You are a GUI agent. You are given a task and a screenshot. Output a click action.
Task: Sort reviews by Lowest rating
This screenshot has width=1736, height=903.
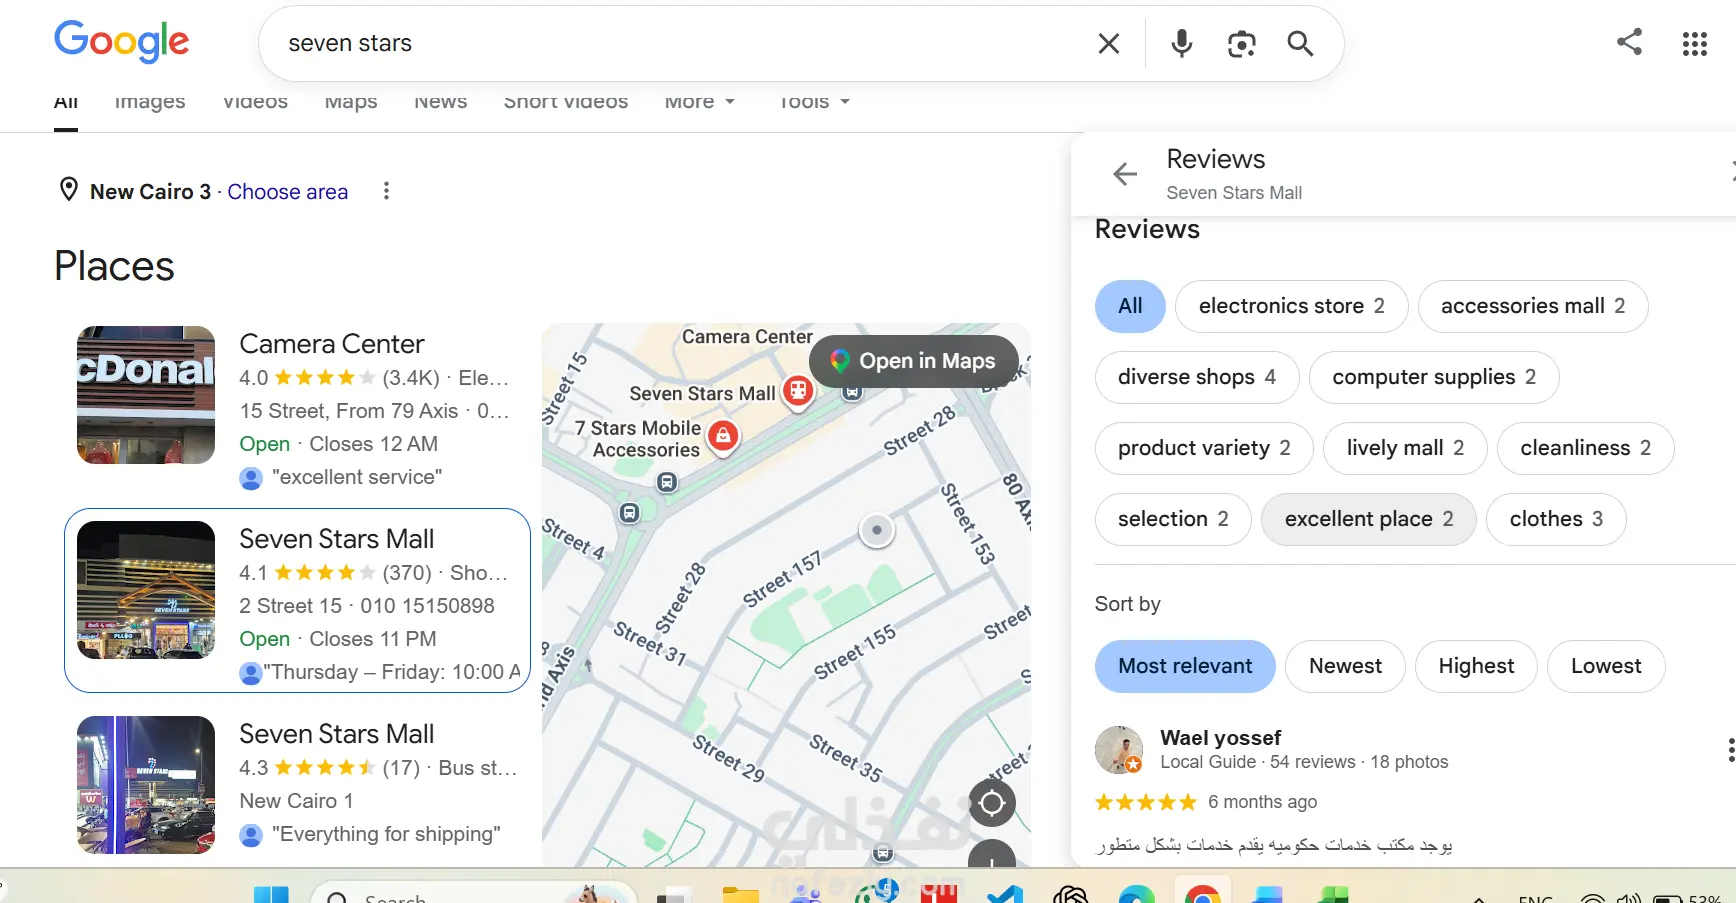[1606, 666]
